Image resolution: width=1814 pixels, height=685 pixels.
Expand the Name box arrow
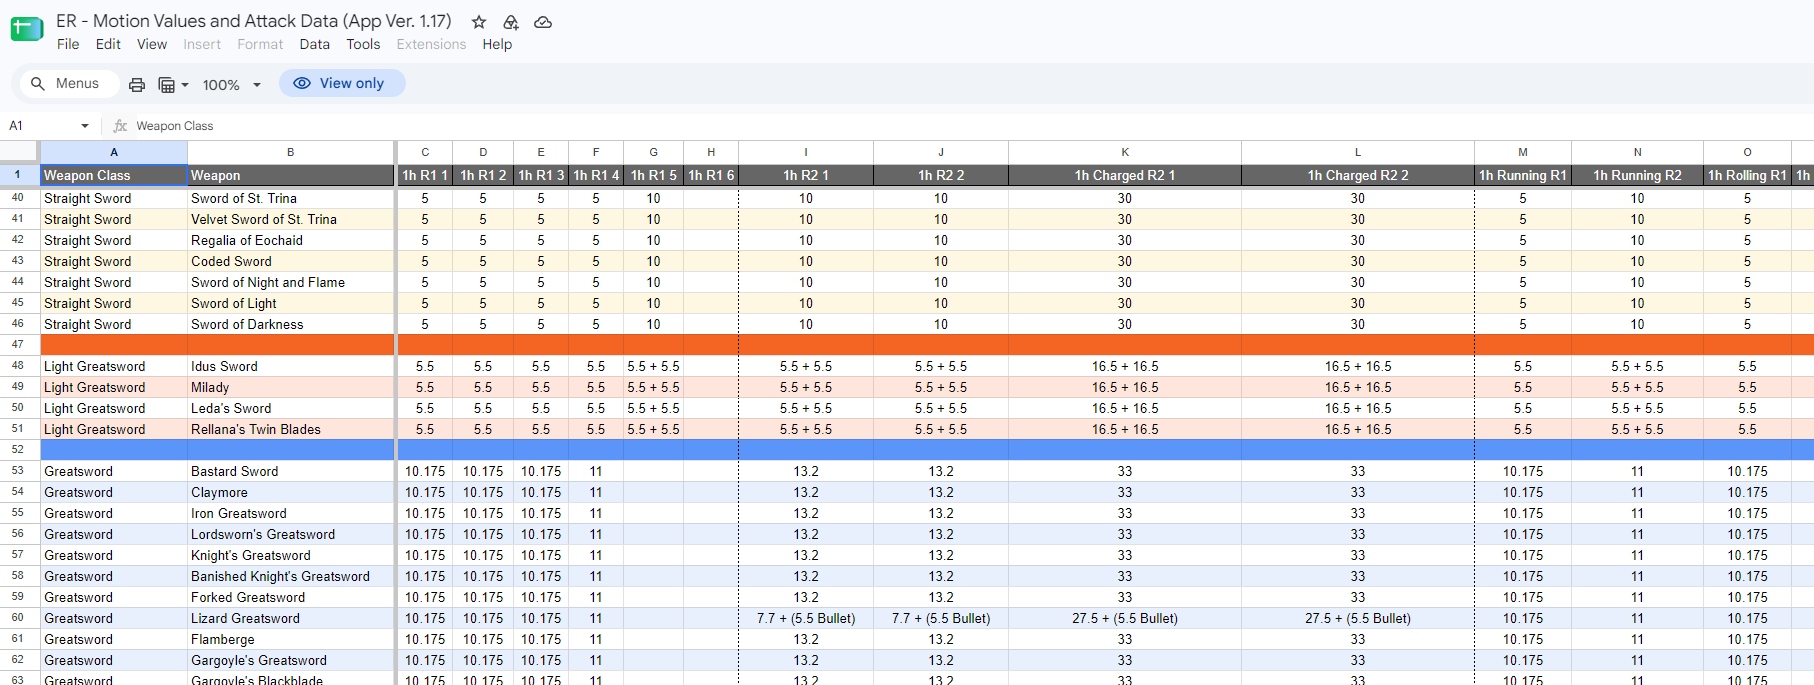(x=85, y=126)
